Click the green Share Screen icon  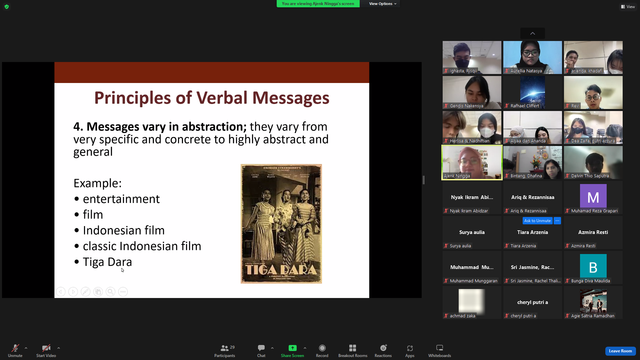pyautogui.click(x=292, y=348)
